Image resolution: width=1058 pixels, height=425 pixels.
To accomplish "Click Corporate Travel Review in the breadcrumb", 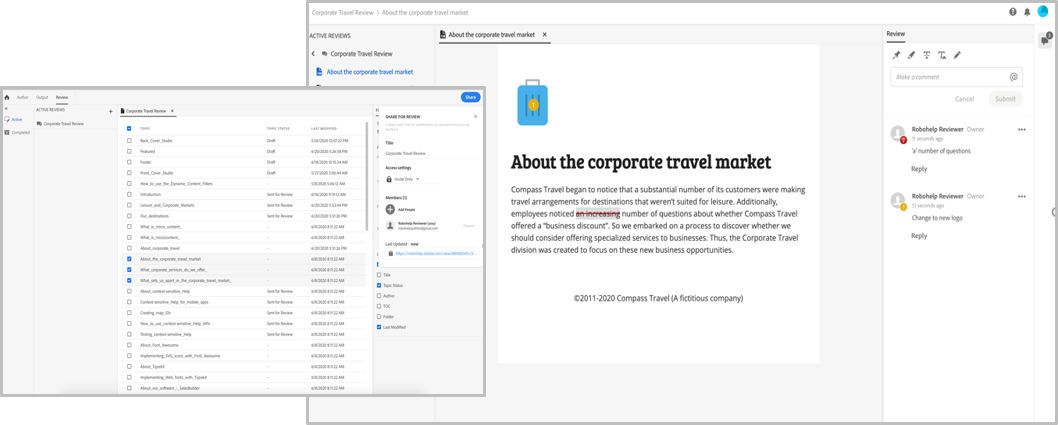I will (343, 12).
